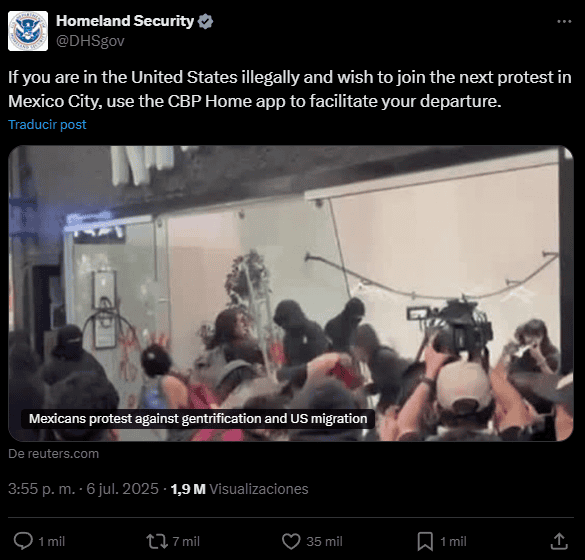Click the 7 mil reposts count
585x560 pixels.
(x=186, y=541)
